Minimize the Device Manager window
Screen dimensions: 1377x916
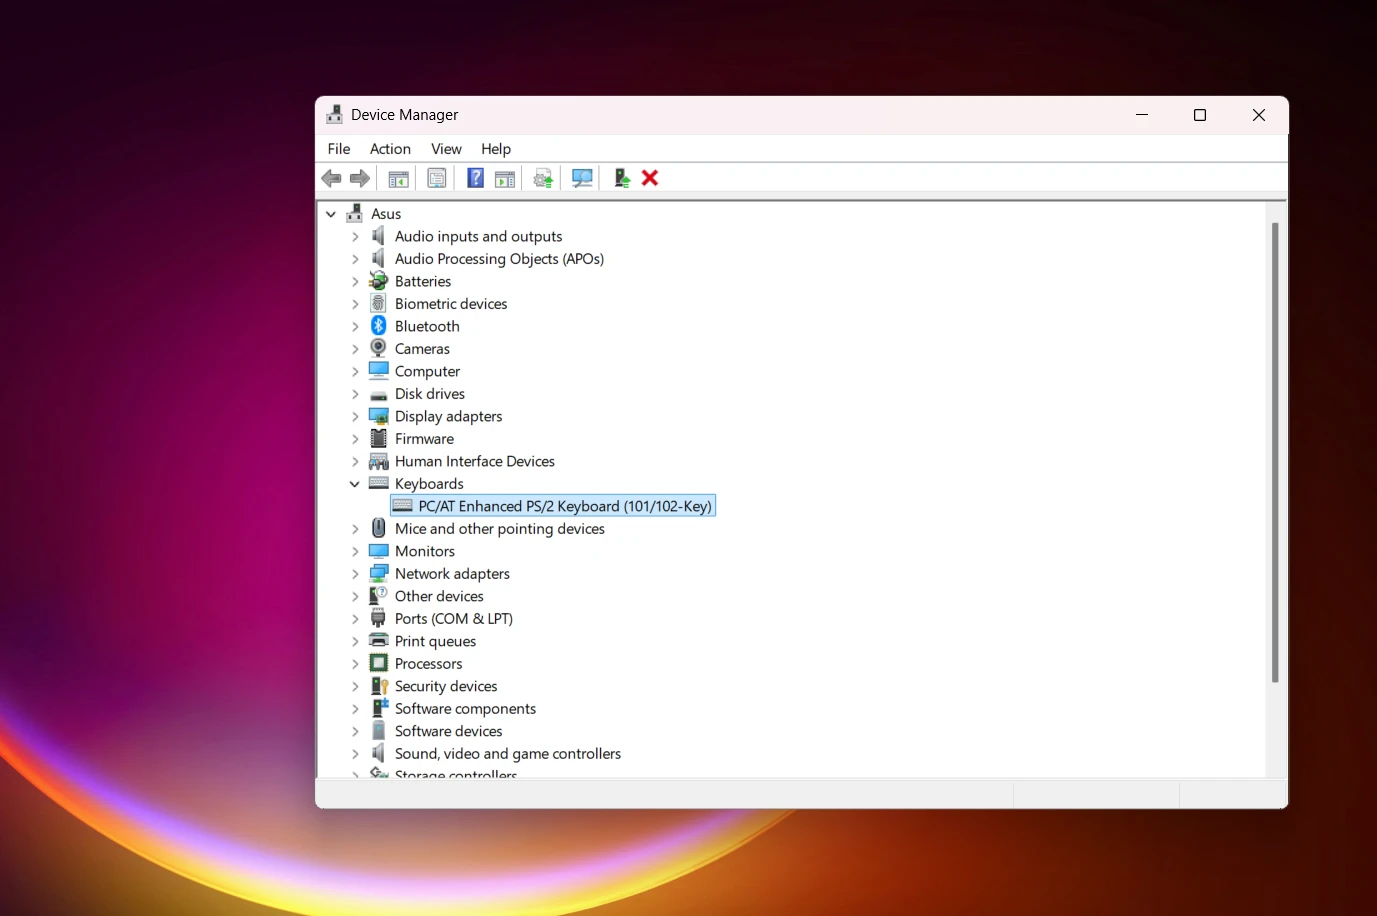[1142, 115]
